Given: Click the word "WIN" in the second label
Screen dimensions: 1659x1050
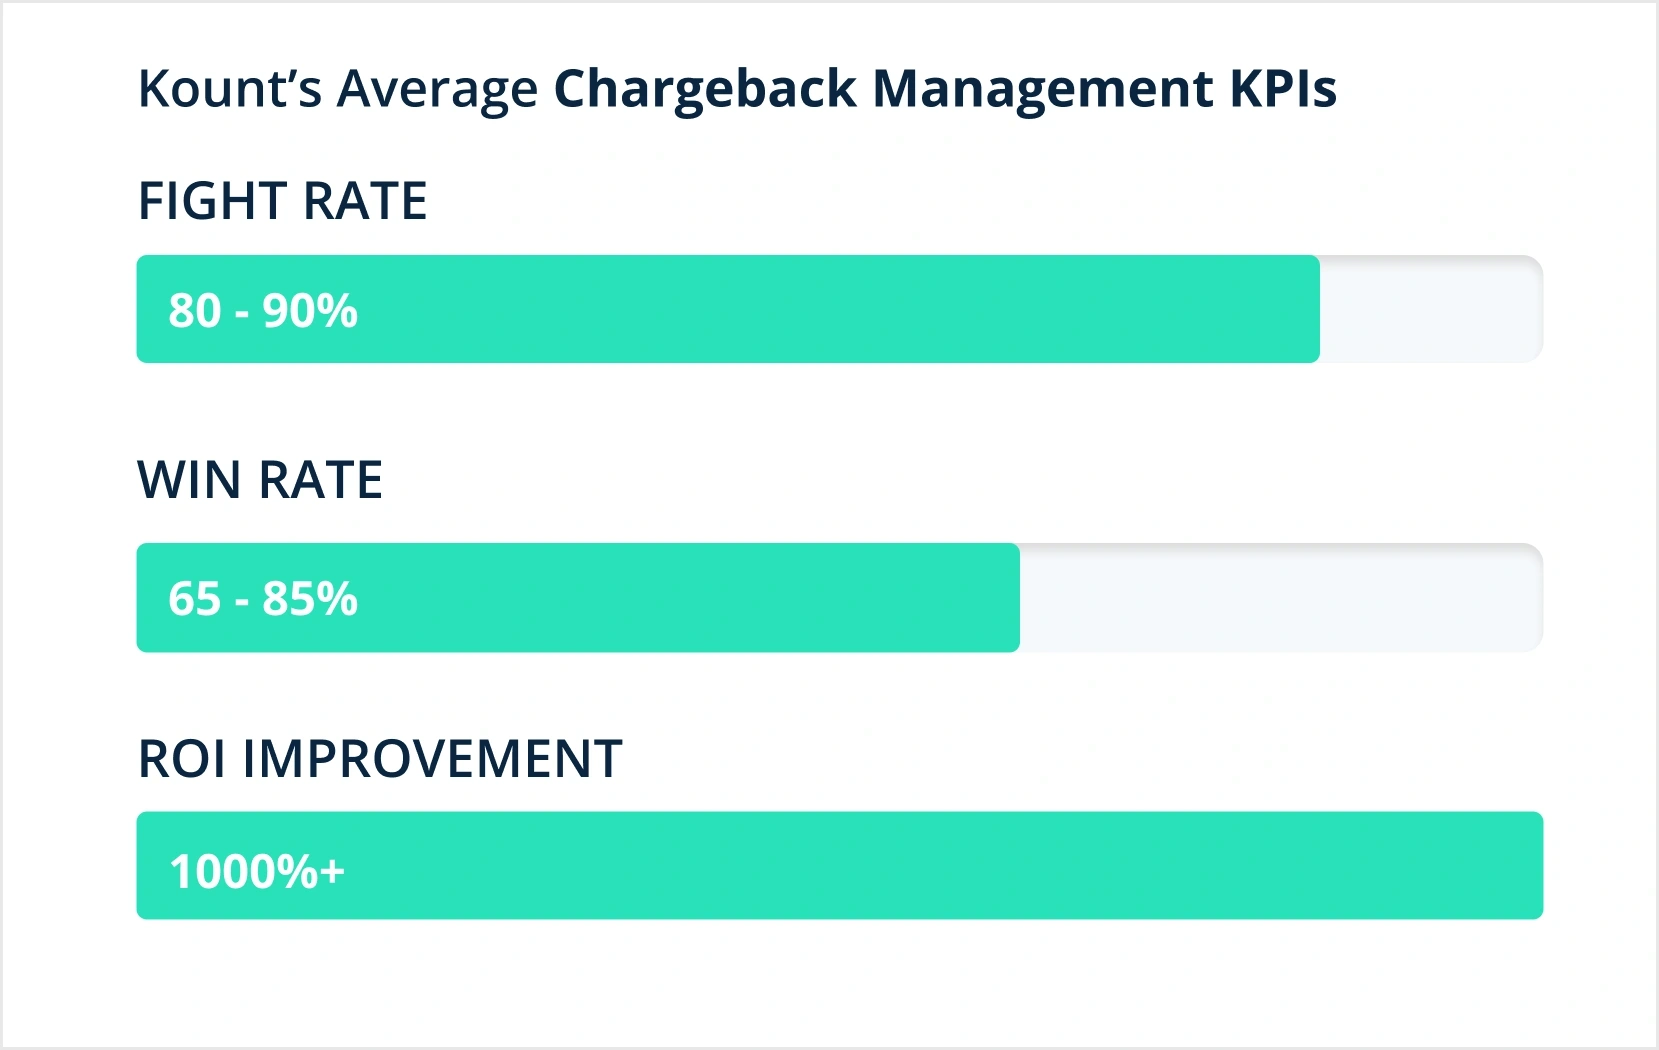Looking at the screenshot, I should pos(189,480).
